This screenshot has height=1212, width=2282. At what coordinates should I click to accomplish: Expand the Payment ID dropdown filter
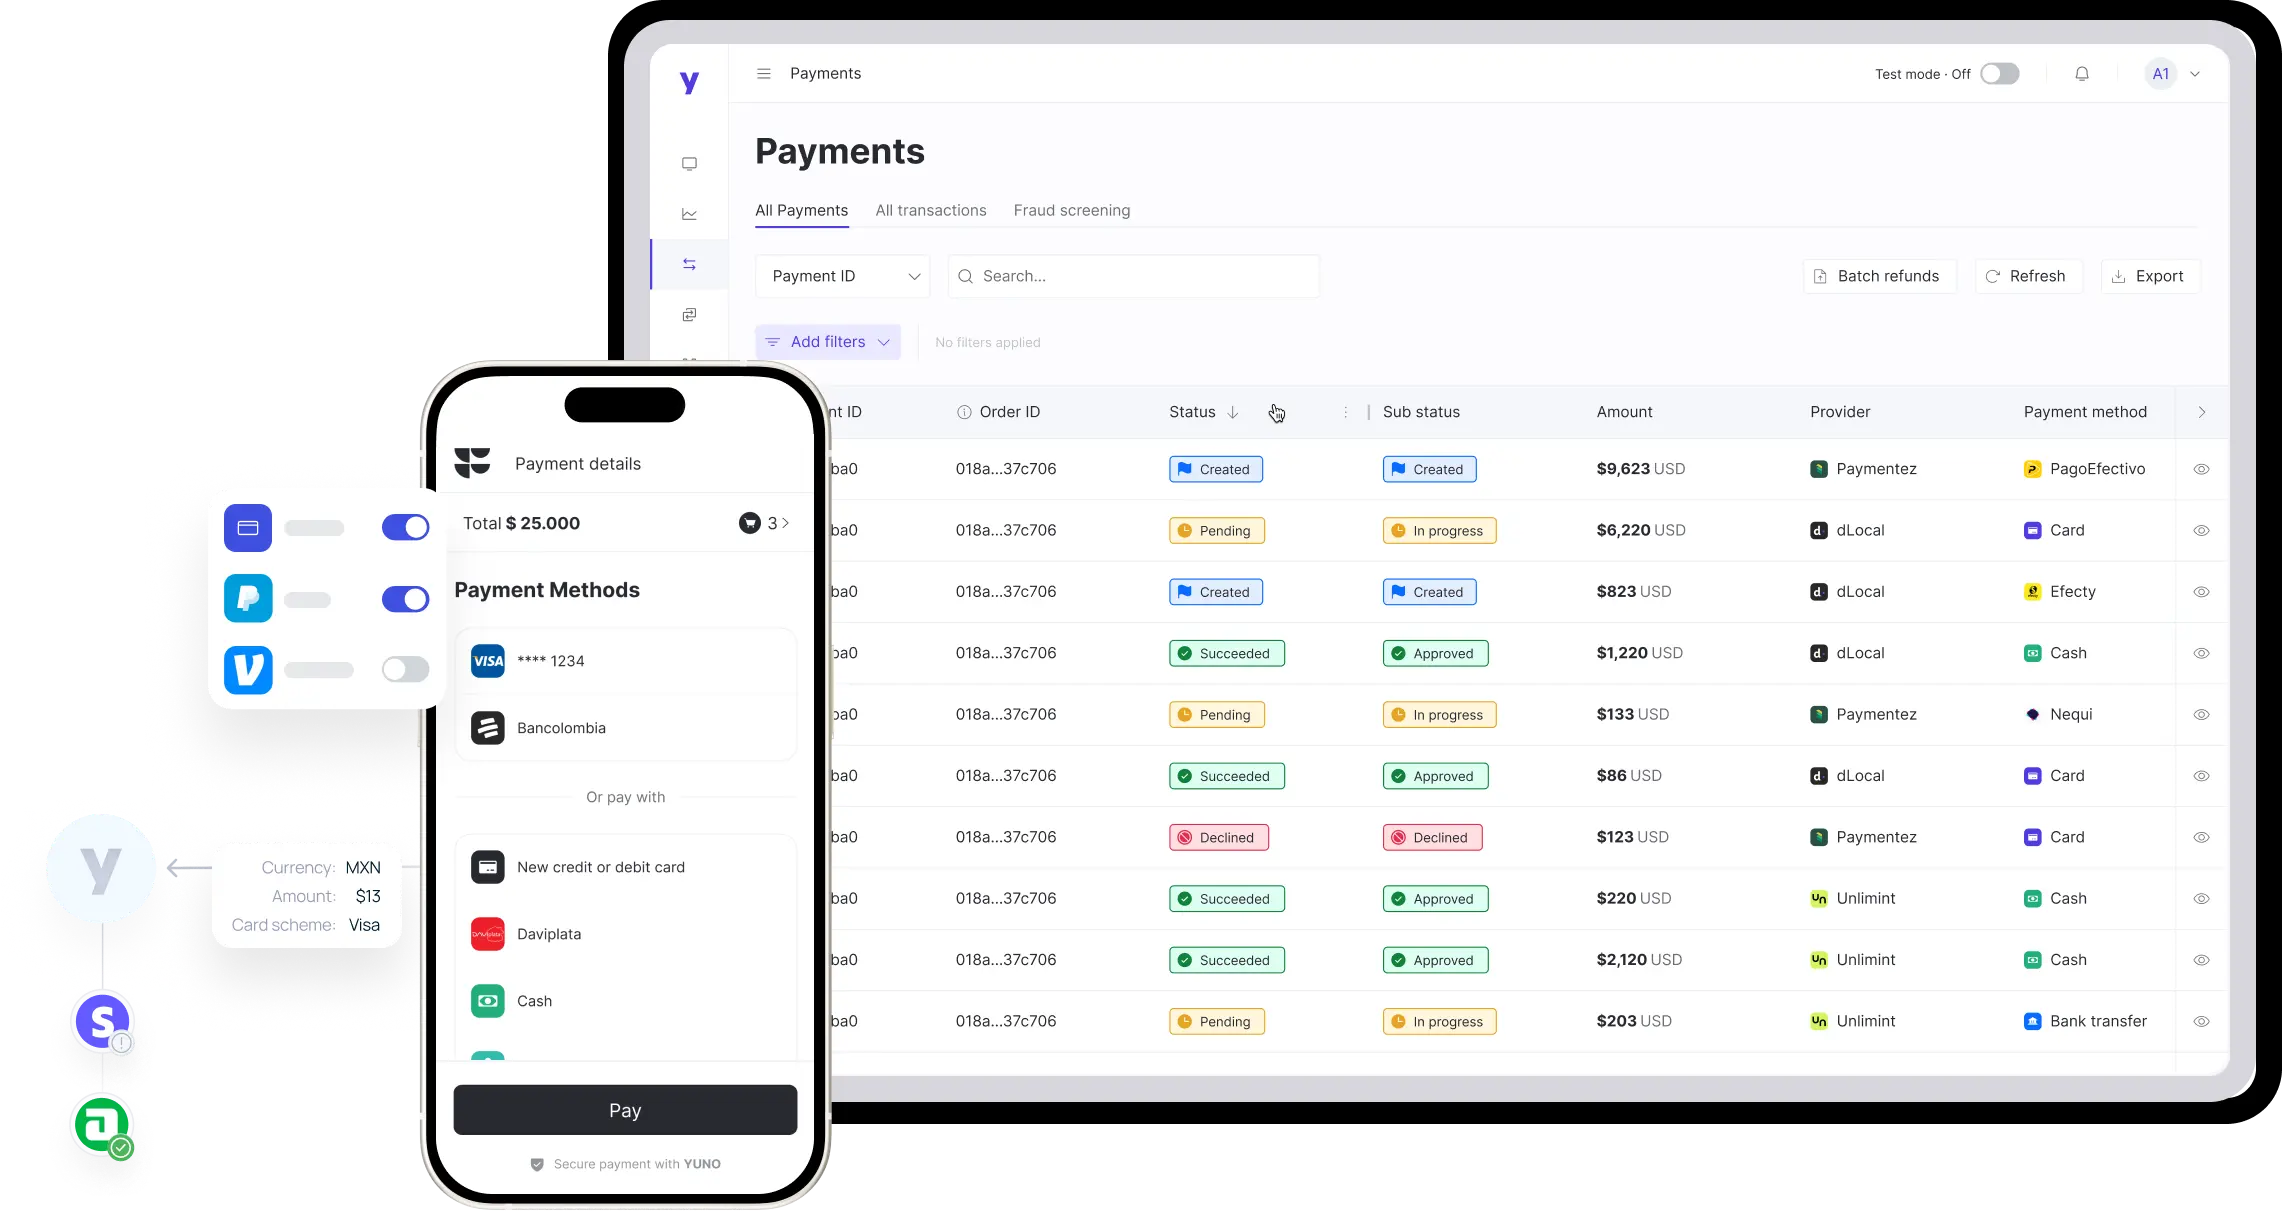(842, 275)
